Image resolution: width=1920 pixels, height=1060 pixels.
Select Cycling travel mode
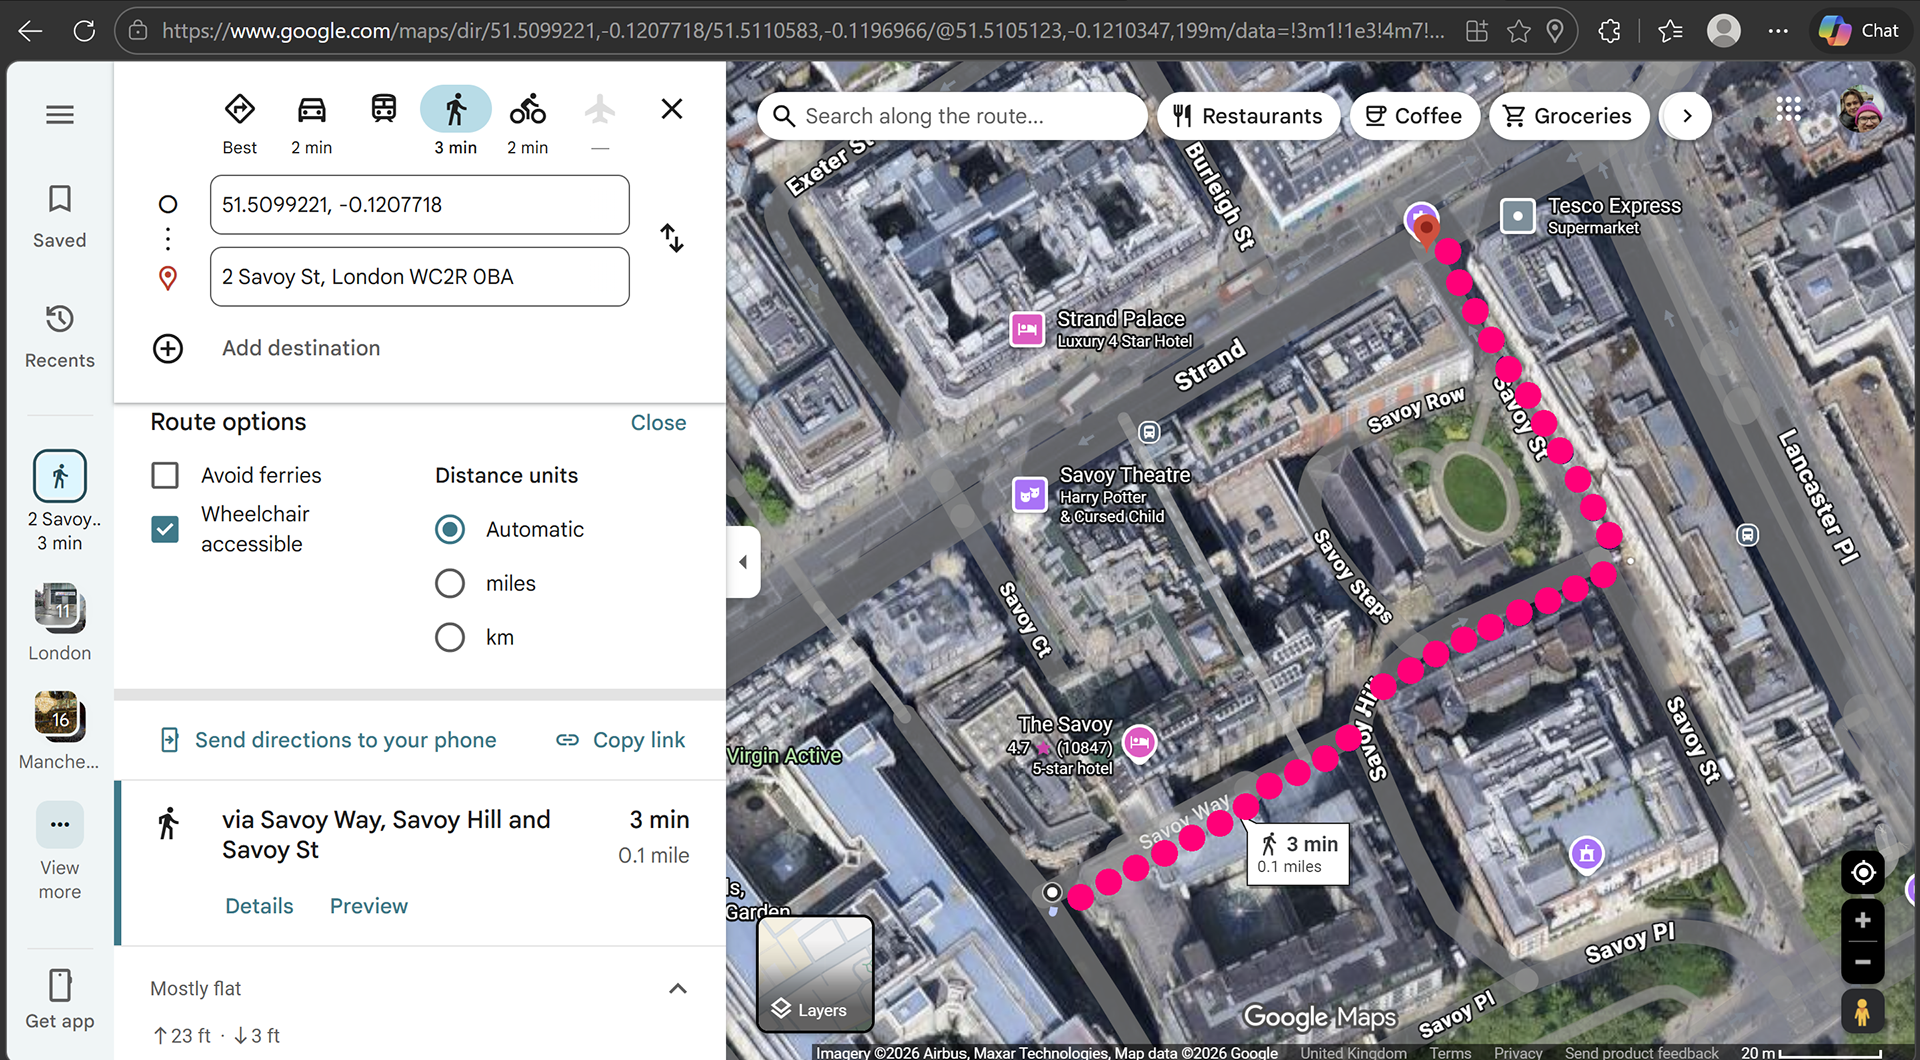tap(528, 124)
